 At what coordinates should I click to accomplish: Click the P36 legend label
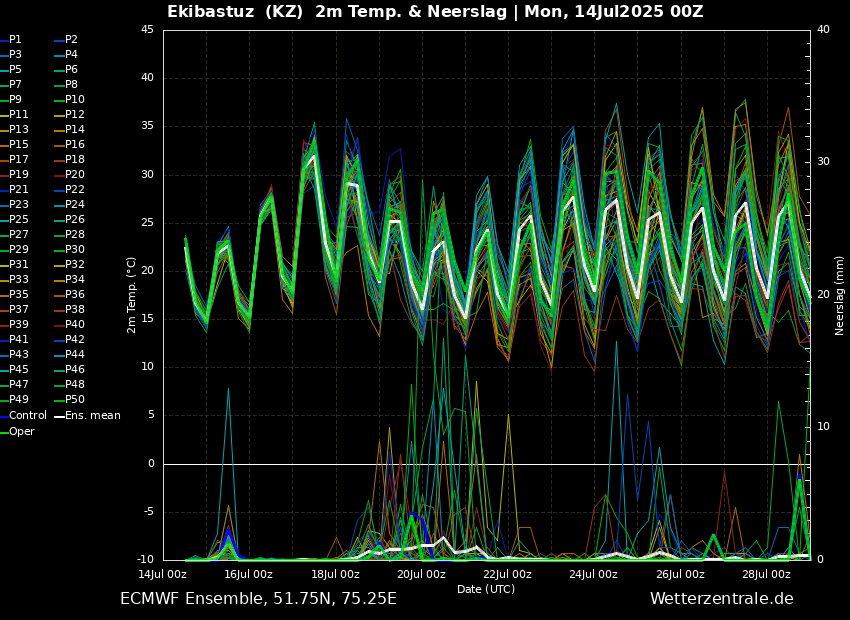(75, 294)
